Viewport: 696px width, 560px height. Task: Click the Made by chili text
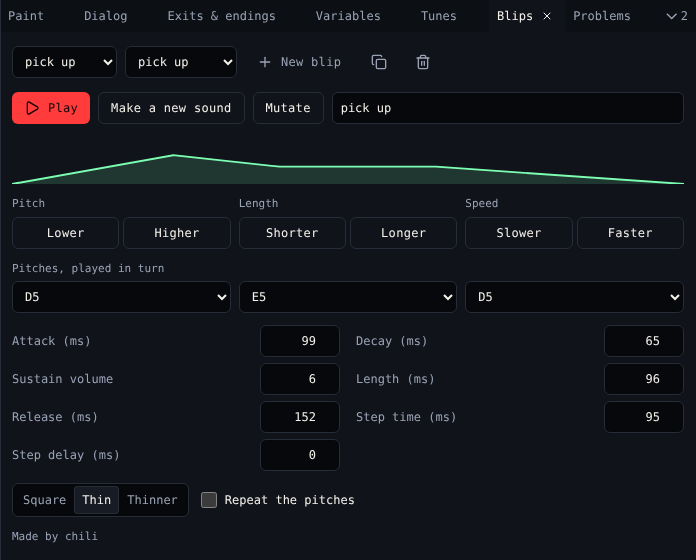[x=55, y=536]
